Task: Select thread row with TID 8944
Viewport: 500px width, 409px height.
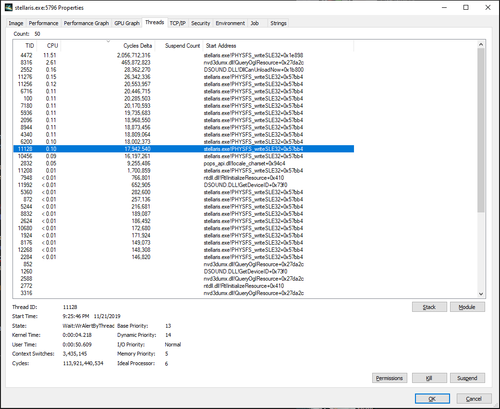Action: pos(184,127)
